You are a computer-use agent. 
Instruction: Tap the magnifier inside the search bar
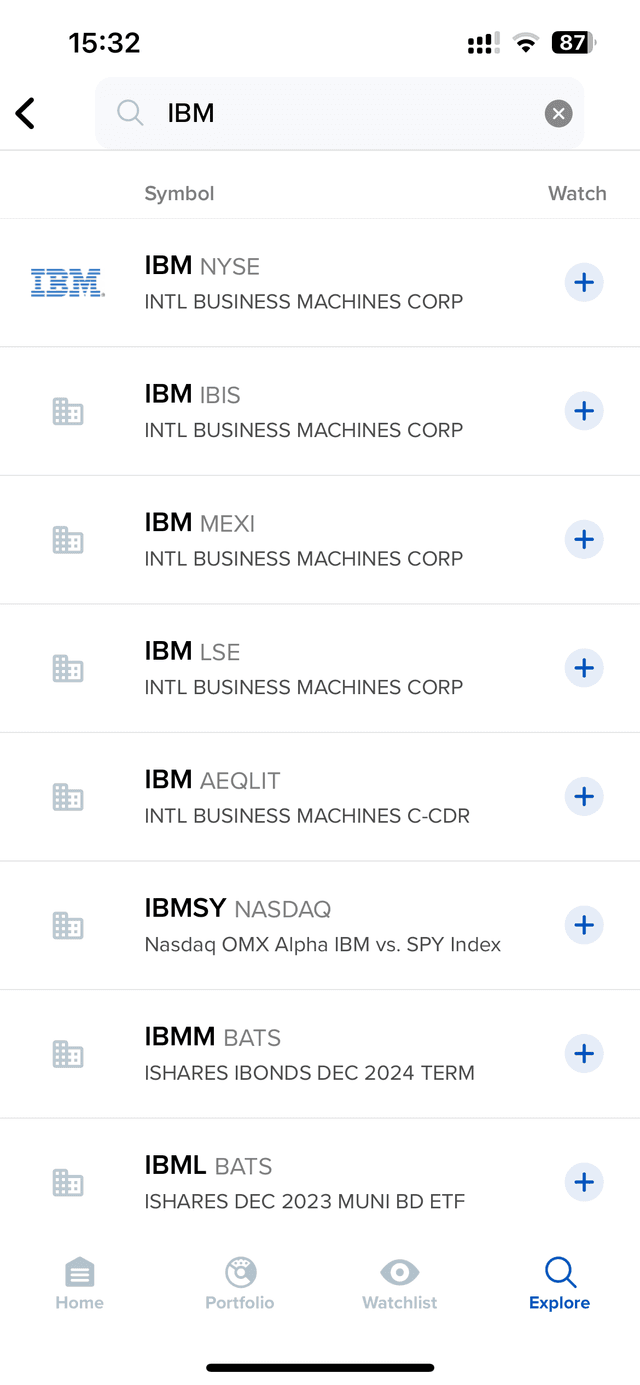point(130,113)
